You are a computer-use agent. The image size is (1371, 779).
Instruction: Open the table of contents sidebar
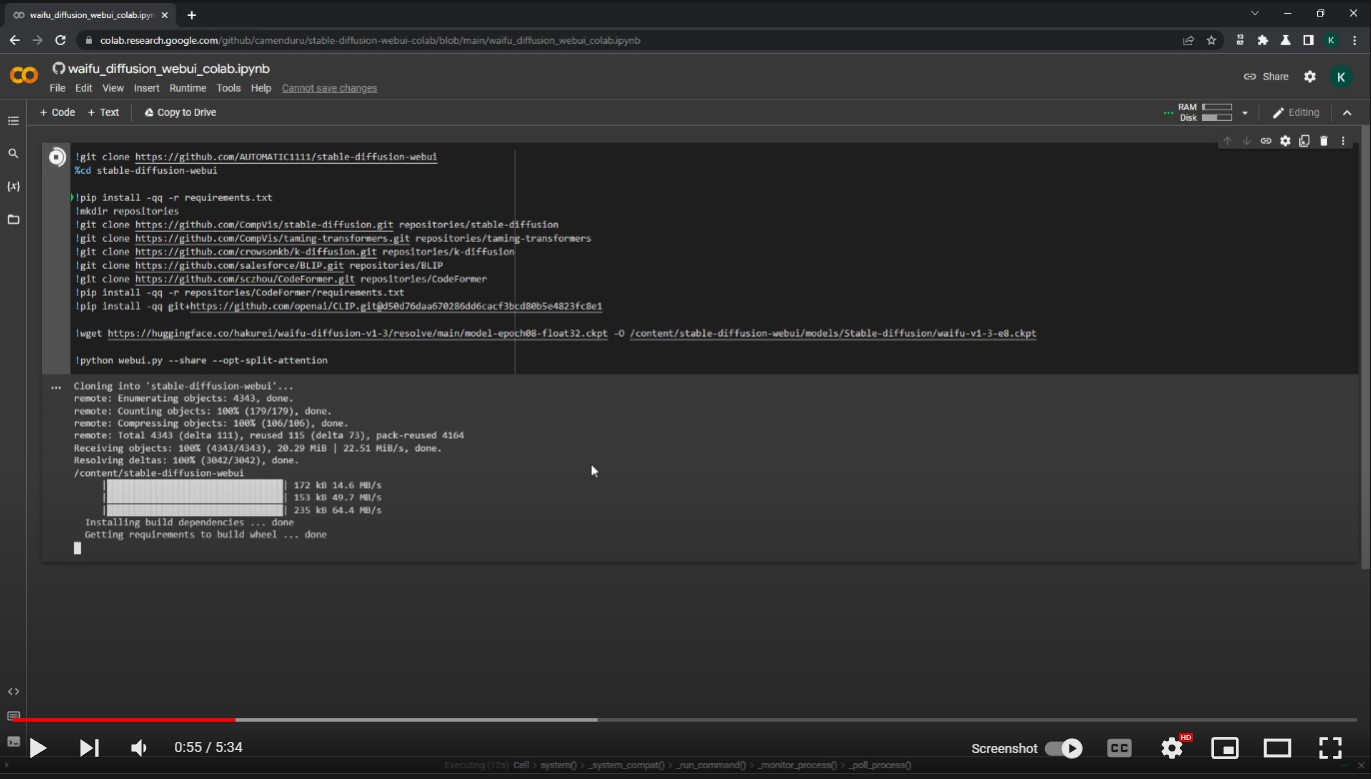click(x=13, y=121)
